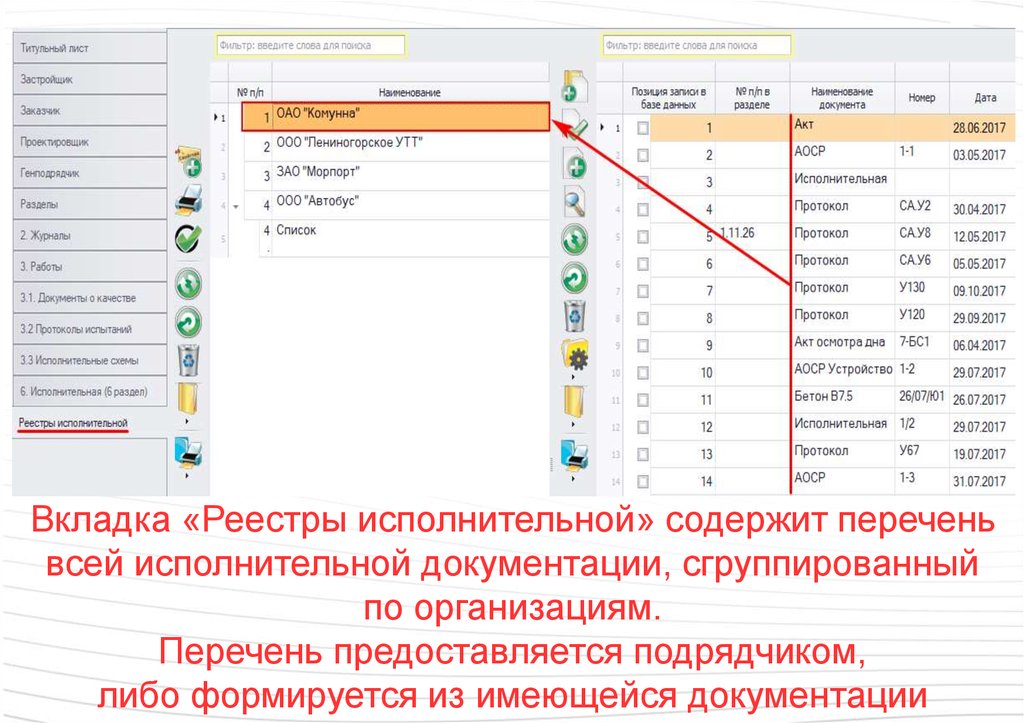Click the add-record icon in the organizations toolbar

point(189,161)
